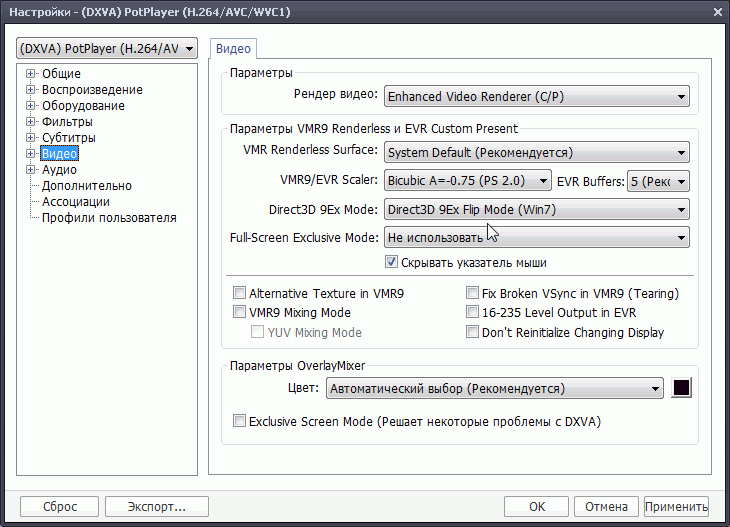The width and height of the screenshot is (730, 527).
Task: Open the EVR Buffers dropdown
Action: pyautogui.click(x=658, y=181)
